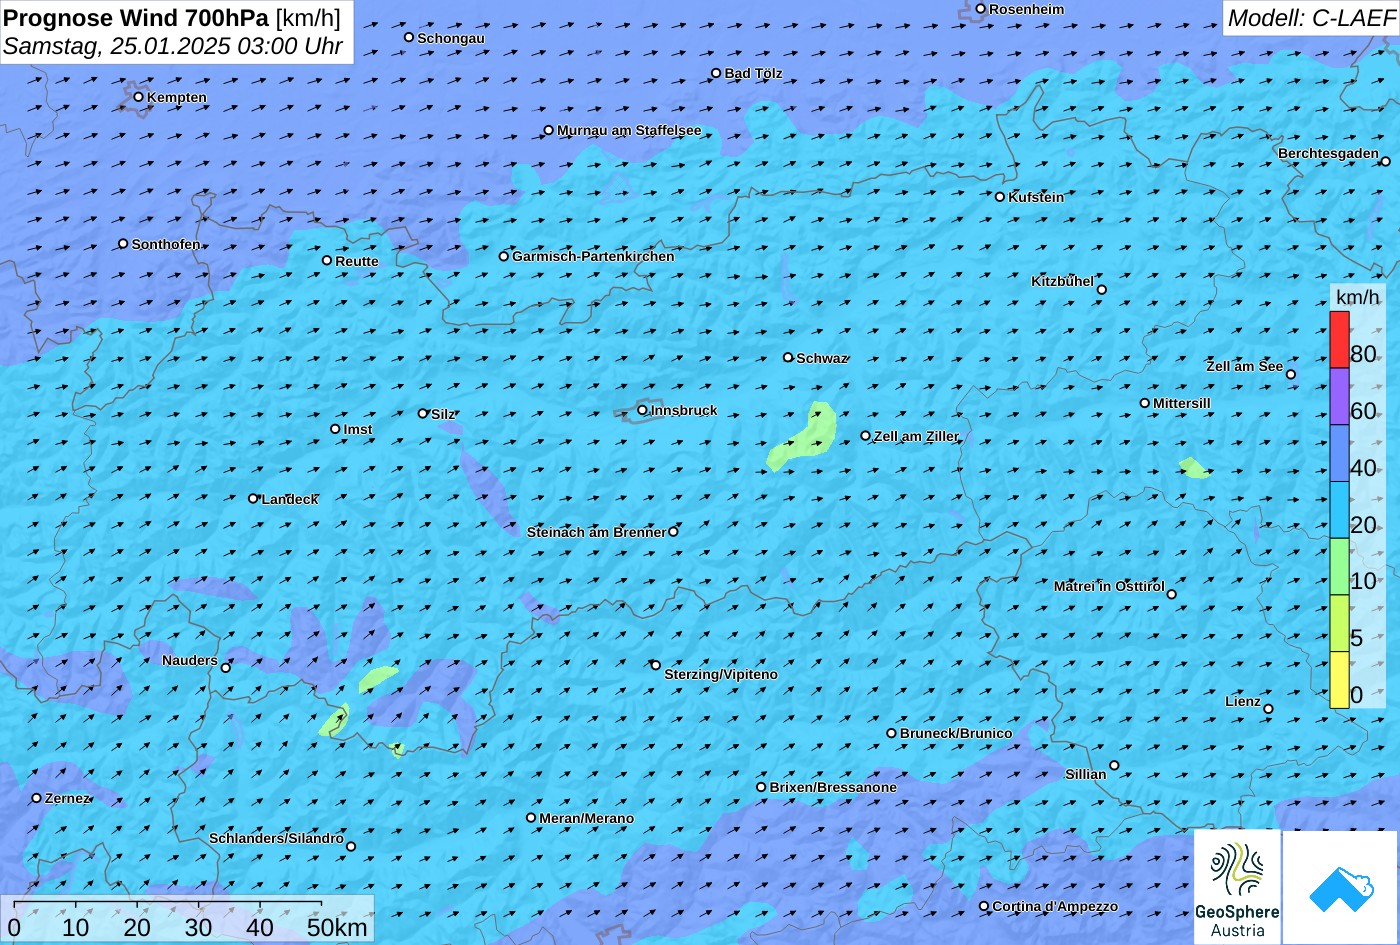The height and width of the screenshot is (945, 1400).
Task: Click the Nauders city marker
Action: click(226, 668)
